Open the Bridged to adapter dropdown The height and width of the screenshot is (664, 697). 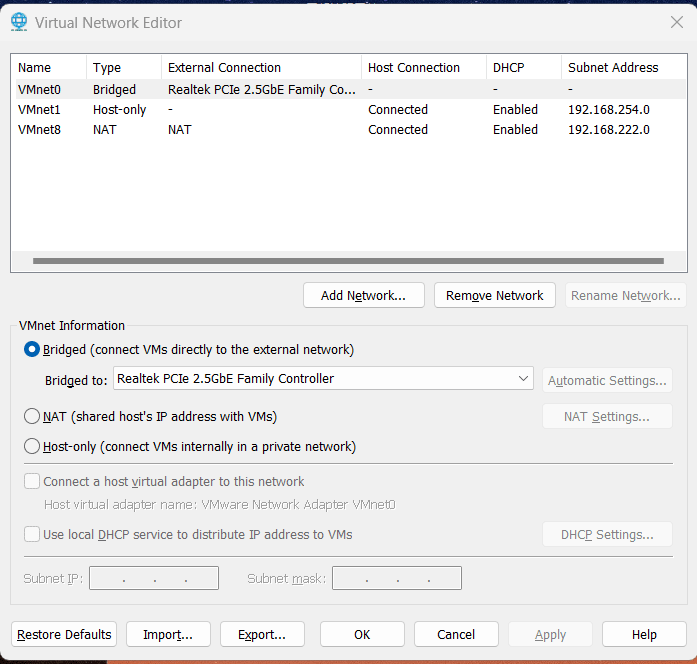[x=323, y=378]
